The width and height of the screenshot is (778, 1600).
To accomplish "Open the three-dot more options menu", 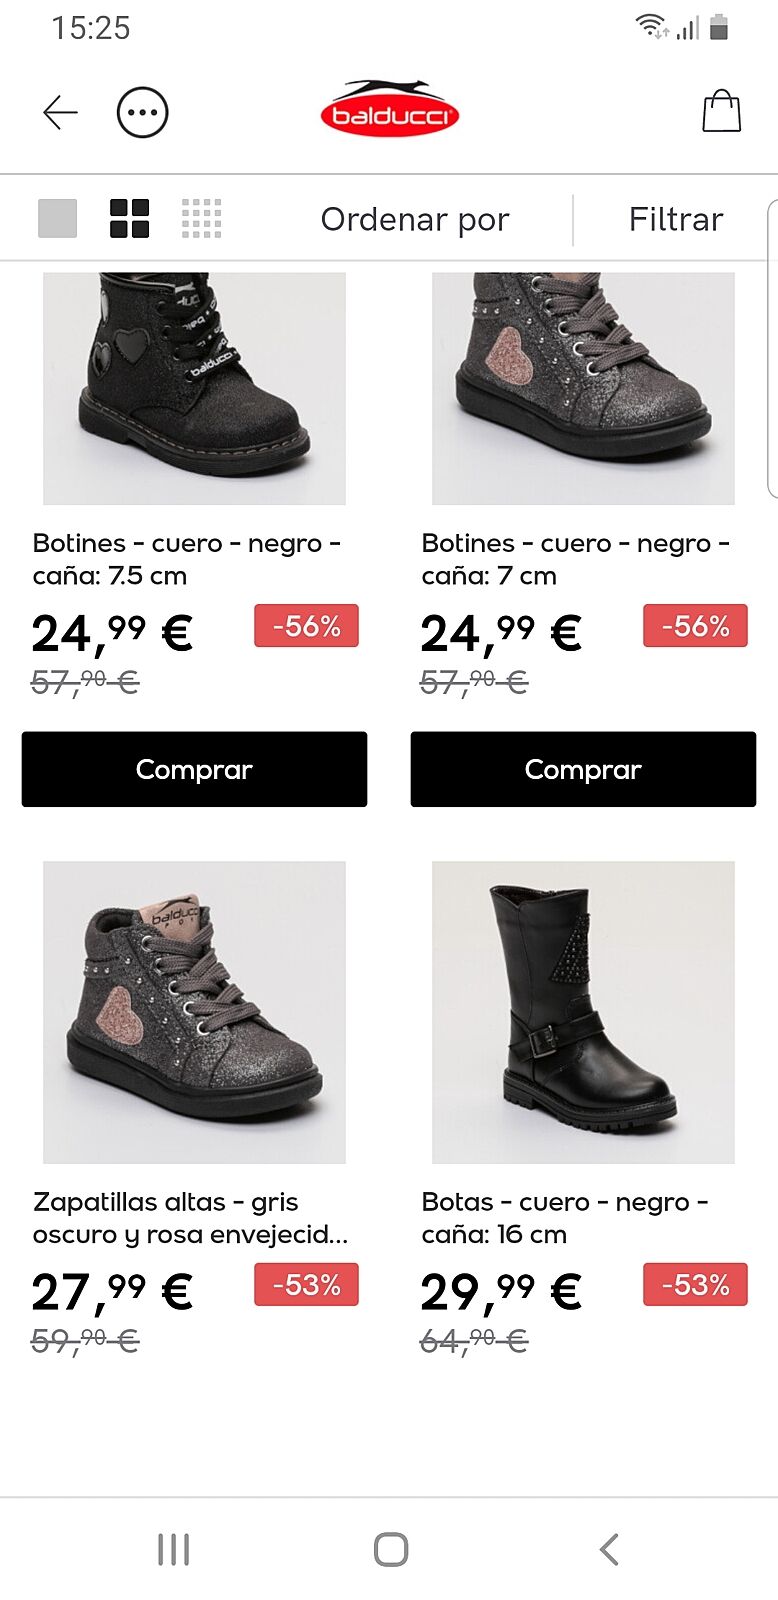I will click(x=142, y=113).
